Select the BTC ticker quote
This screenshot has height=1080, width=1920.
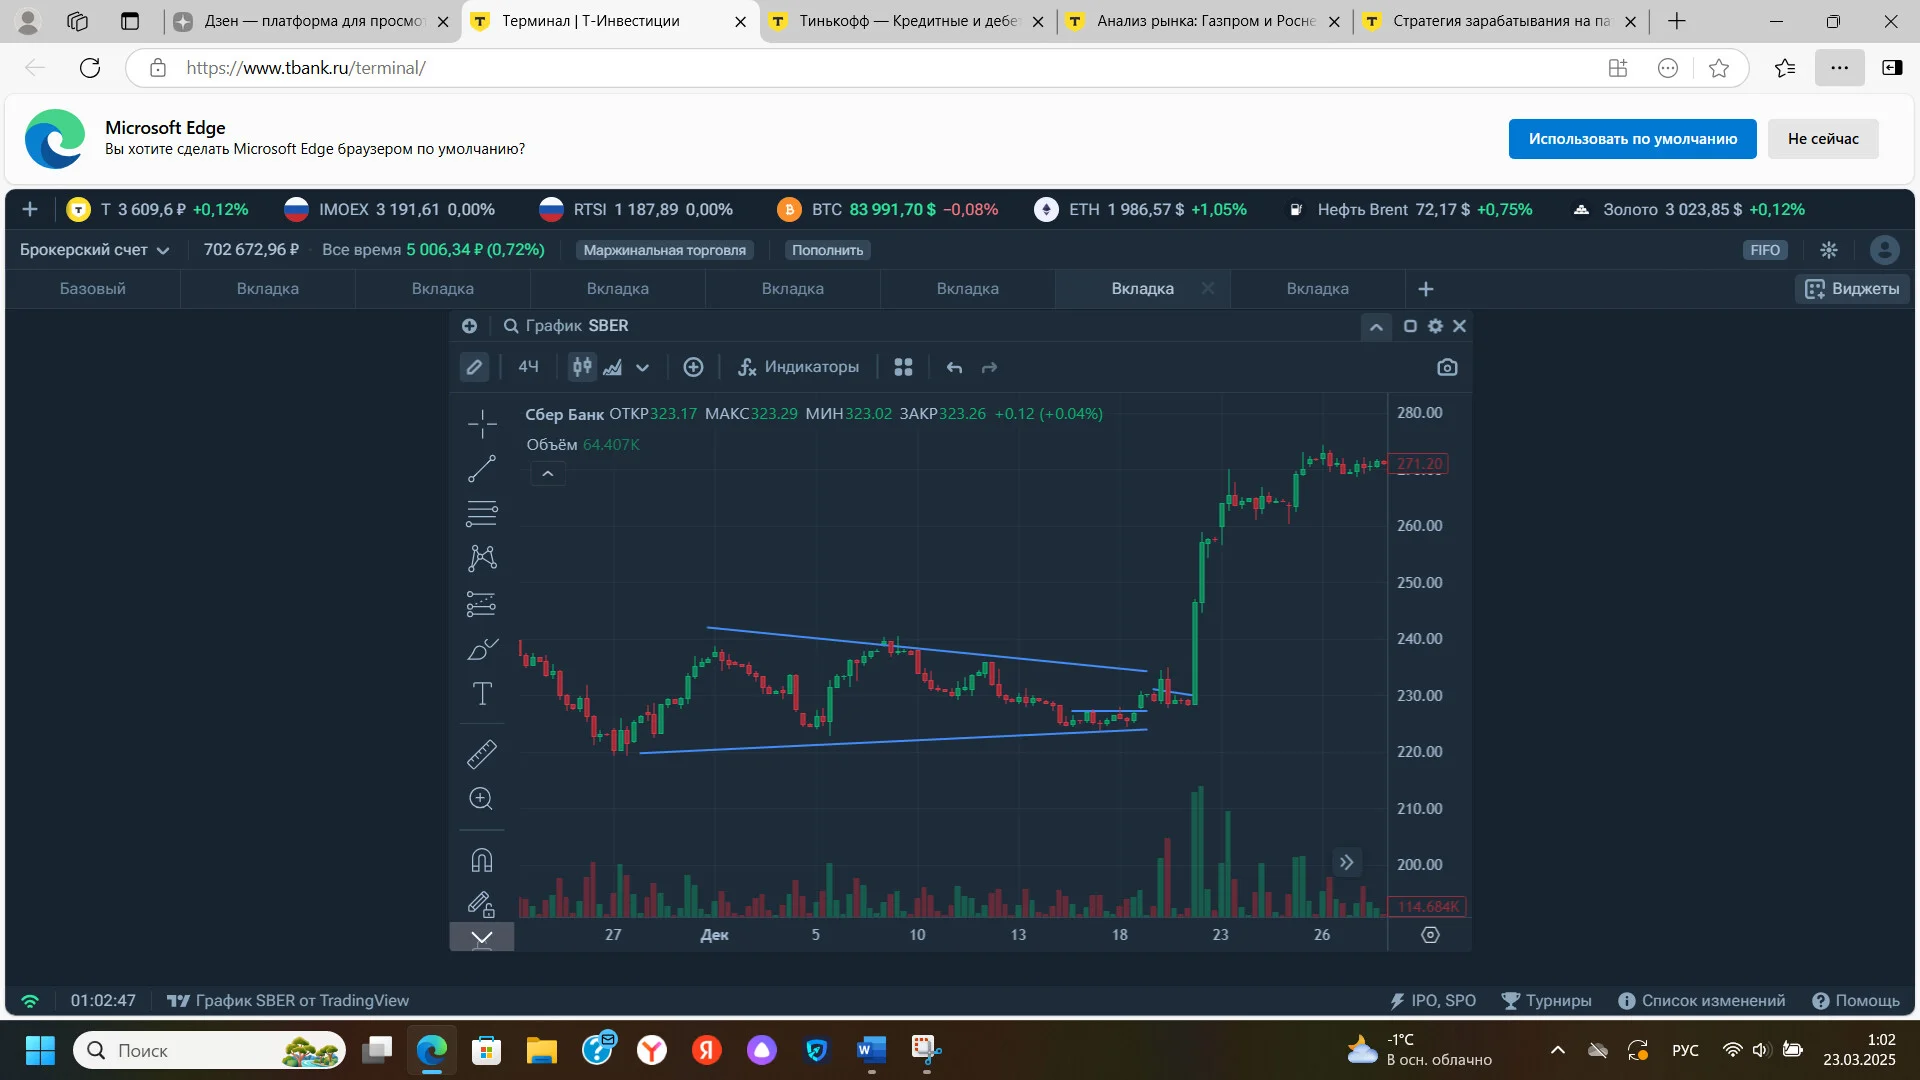click(x=888, y=210)
